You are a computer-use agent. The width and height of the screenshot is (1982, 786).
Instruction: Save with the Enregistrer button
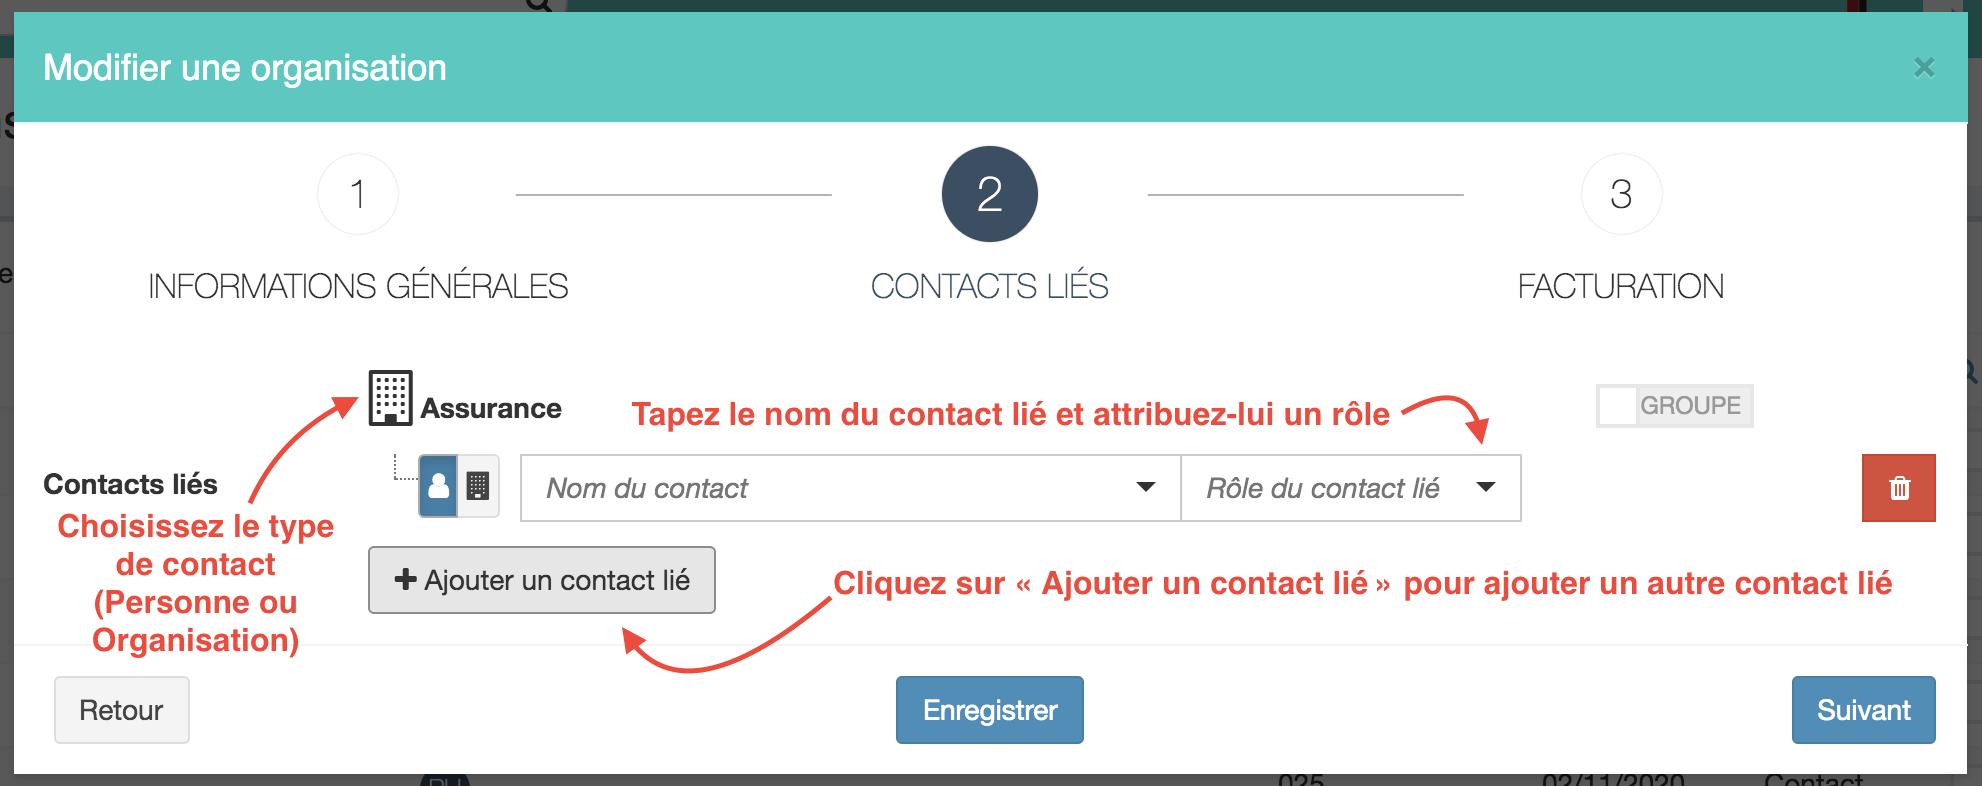(990, 710)
